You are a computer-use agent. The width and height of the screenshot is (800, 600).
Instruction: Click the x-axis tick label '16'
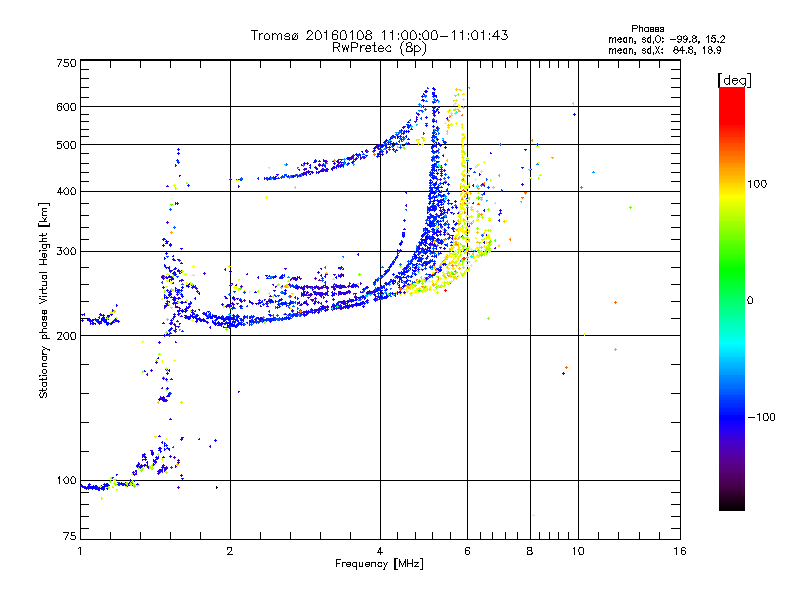(x=680, y=551)
